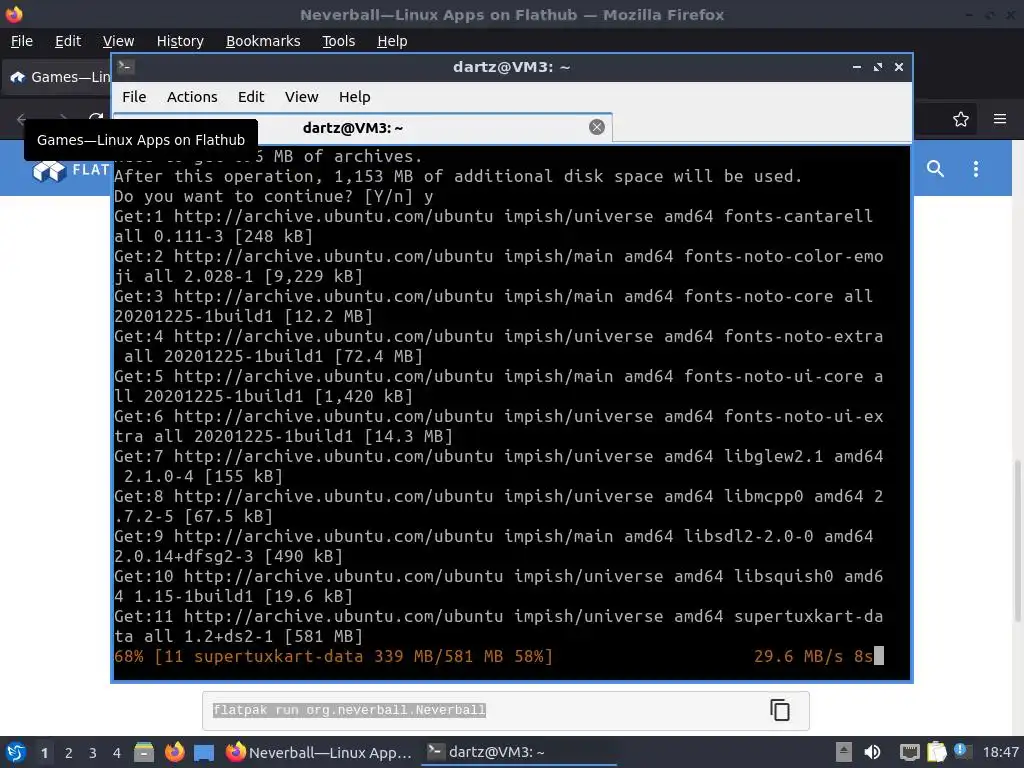Image resolution: width=1024 pixels, height=768 pixels.
Task: Click the download progress line for supertuxkart-data
Action: 333,656
